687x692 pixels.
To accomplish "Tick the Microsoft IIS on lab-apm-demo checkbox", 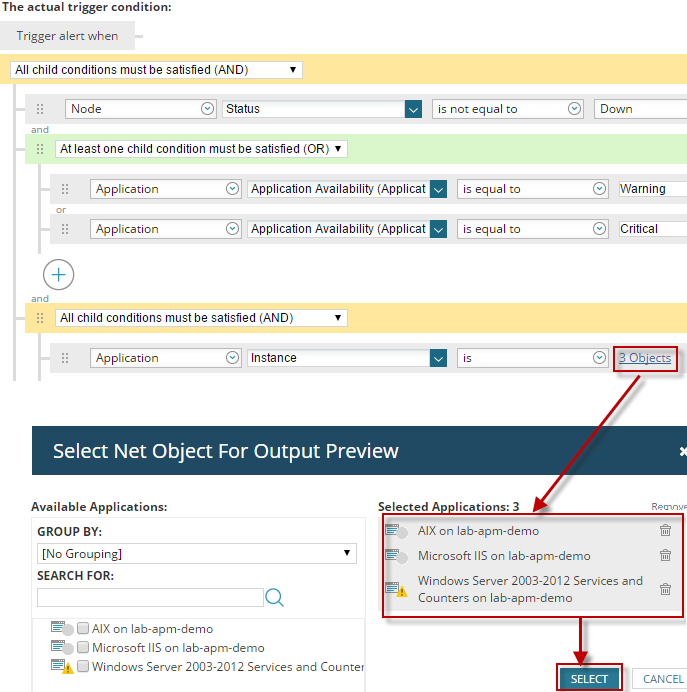I will [83, 648].
